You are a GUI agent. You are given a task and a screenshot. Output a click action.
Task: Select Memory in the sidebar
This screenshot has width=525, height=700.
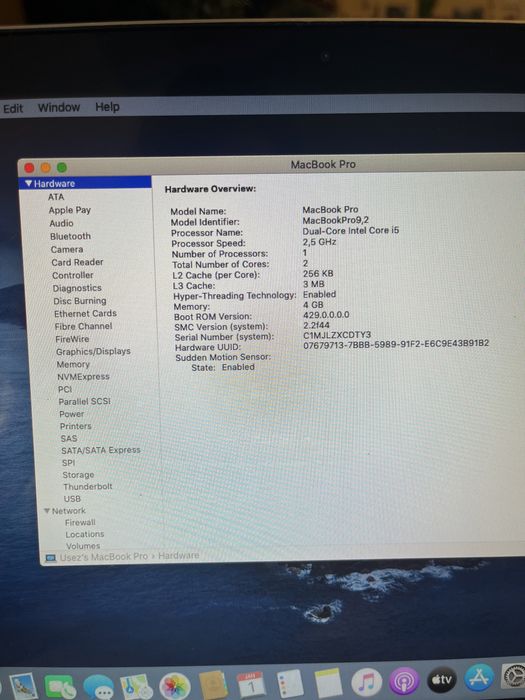[x=73, y=365]
